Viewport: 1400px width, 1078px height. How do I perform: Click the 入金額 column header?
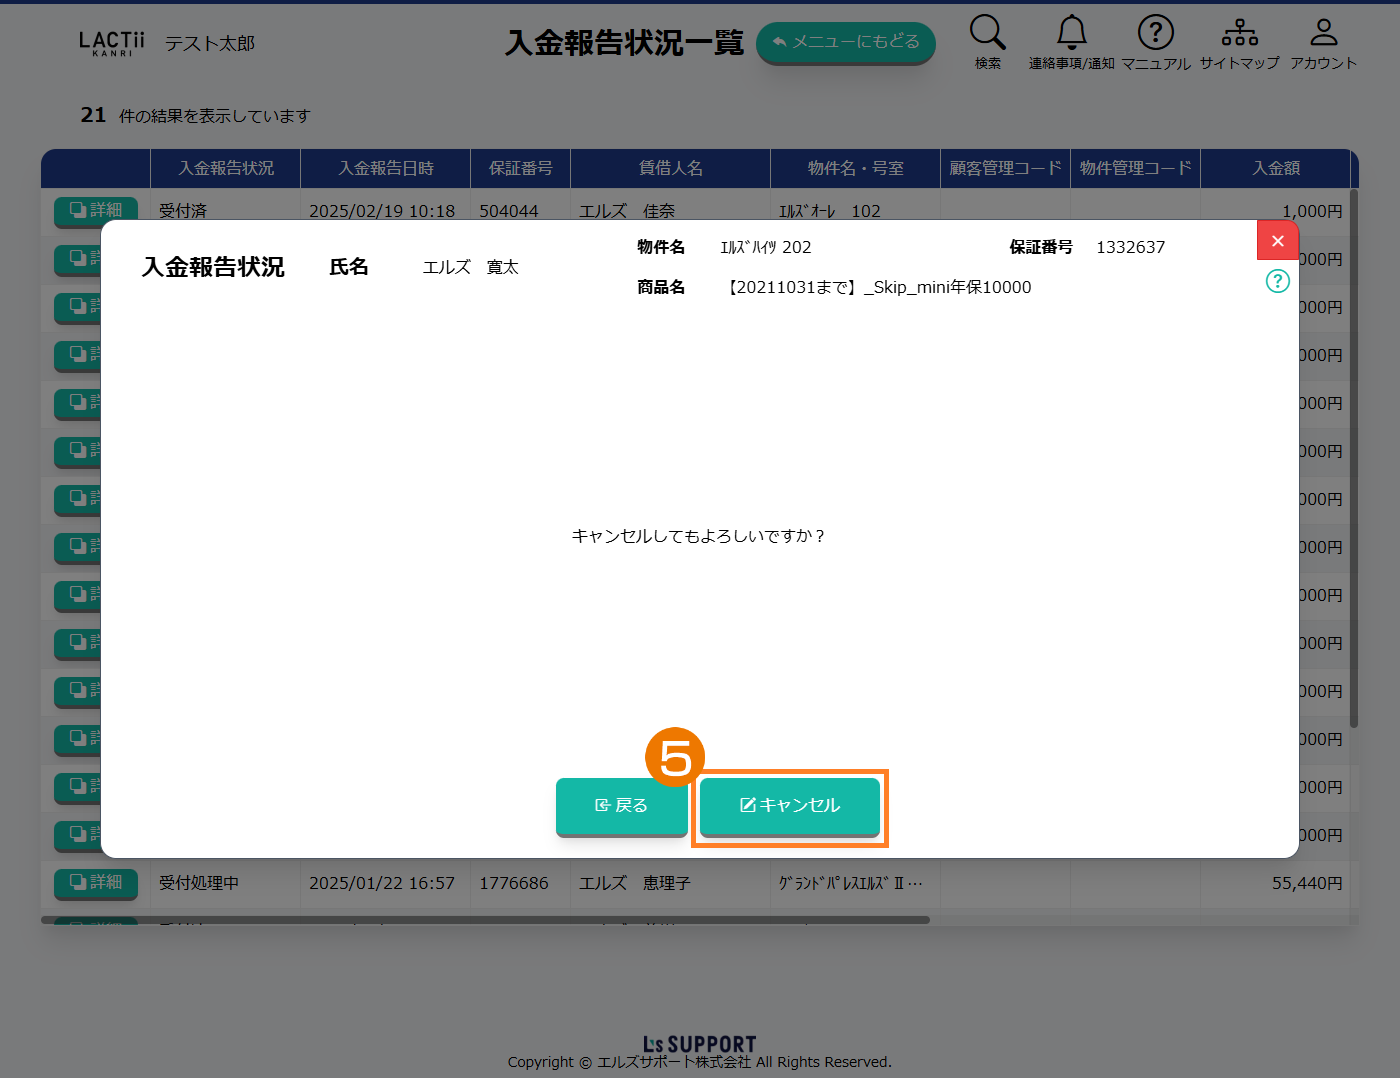[x=1275, y=168]
